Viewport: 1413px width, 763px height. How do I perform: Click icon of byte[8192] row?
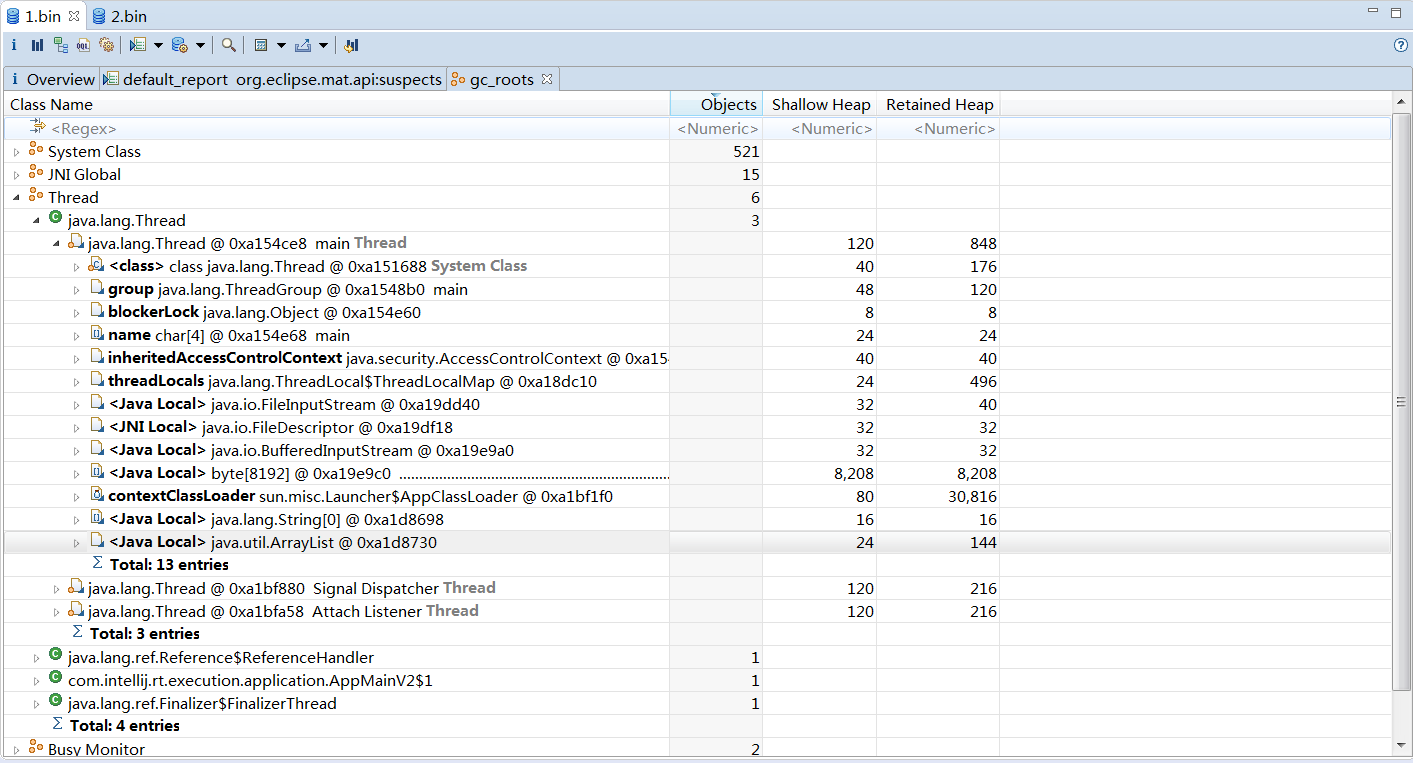97,472
